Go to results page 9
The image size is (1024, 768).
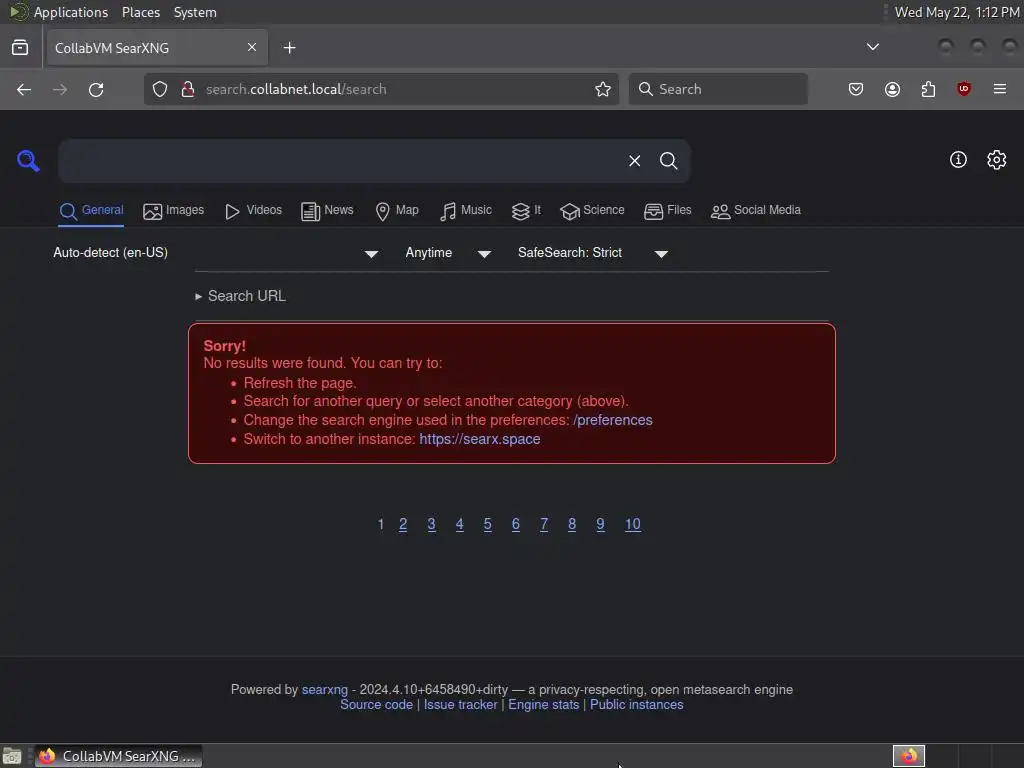(x=600, y=524)
